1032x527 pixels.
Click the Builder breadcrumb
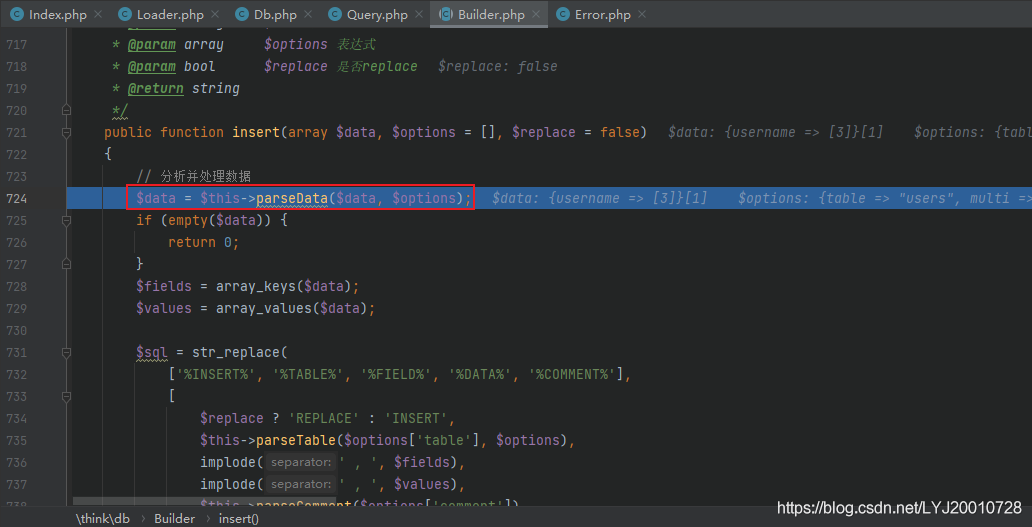[174, 518]
